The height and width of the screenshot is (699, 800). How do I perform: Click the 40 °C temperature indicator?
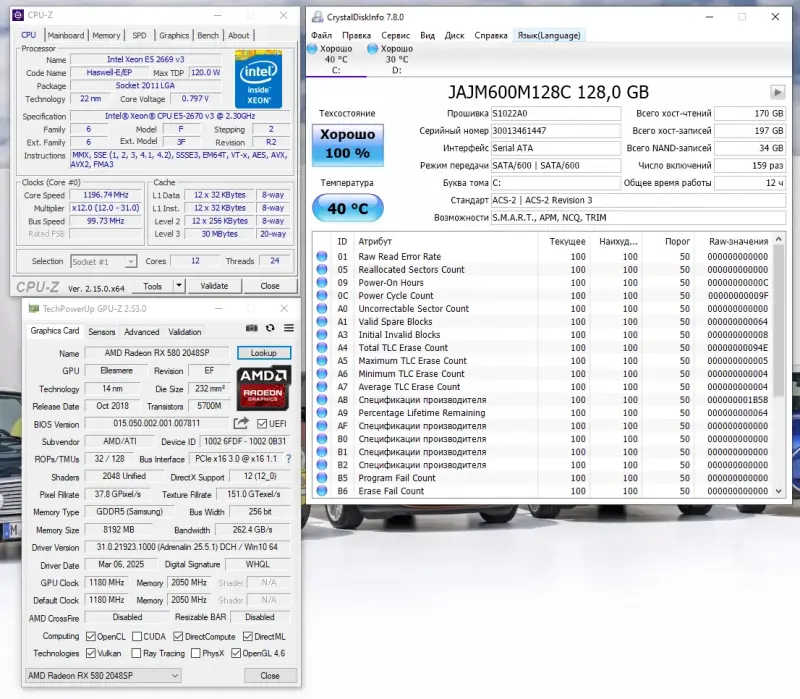pyautogui.click(x=347, y=208)
